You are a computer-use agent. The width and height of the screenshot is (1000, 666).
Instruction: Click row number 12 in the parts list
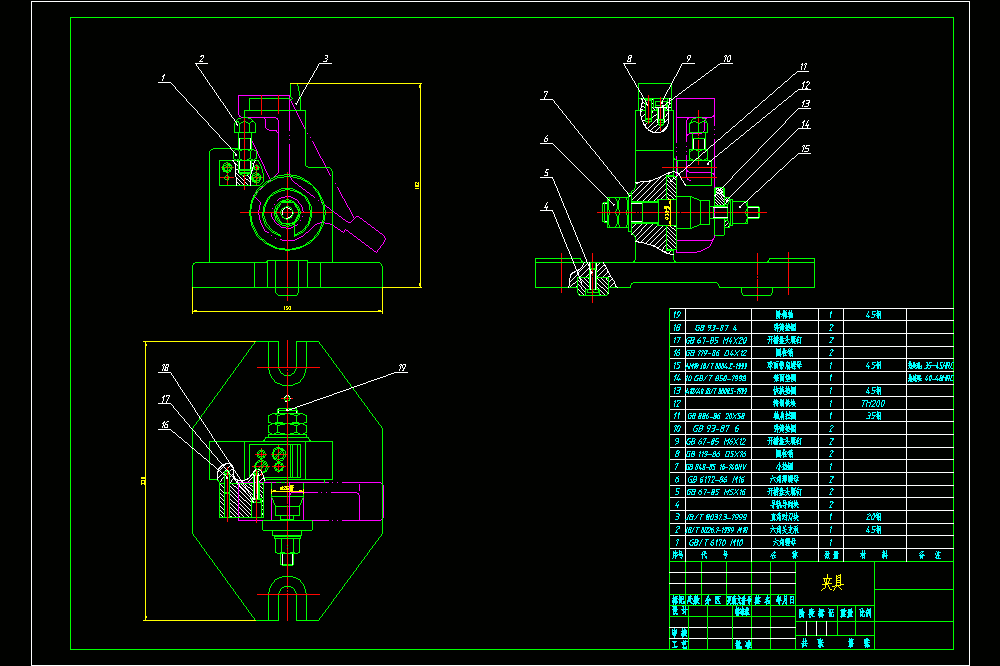[x=677, y=403]
